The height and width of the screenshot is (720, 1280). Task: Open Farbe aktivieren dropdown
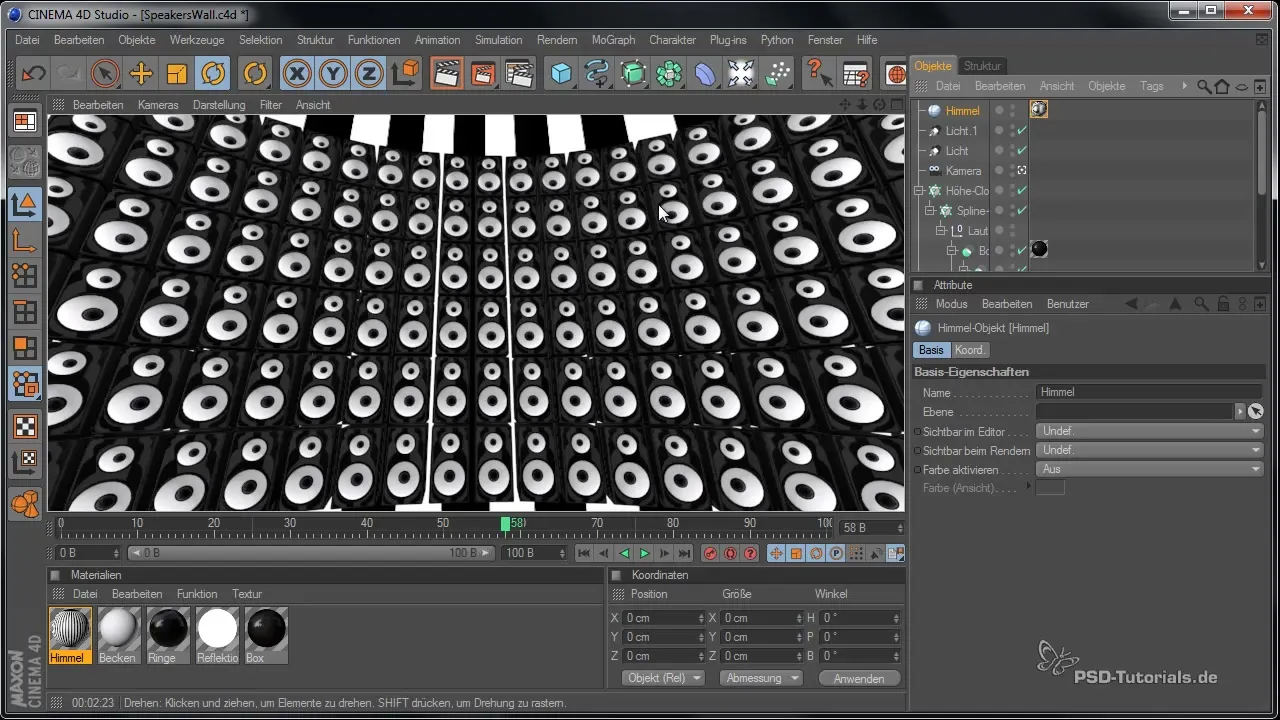coord(1149,469)
